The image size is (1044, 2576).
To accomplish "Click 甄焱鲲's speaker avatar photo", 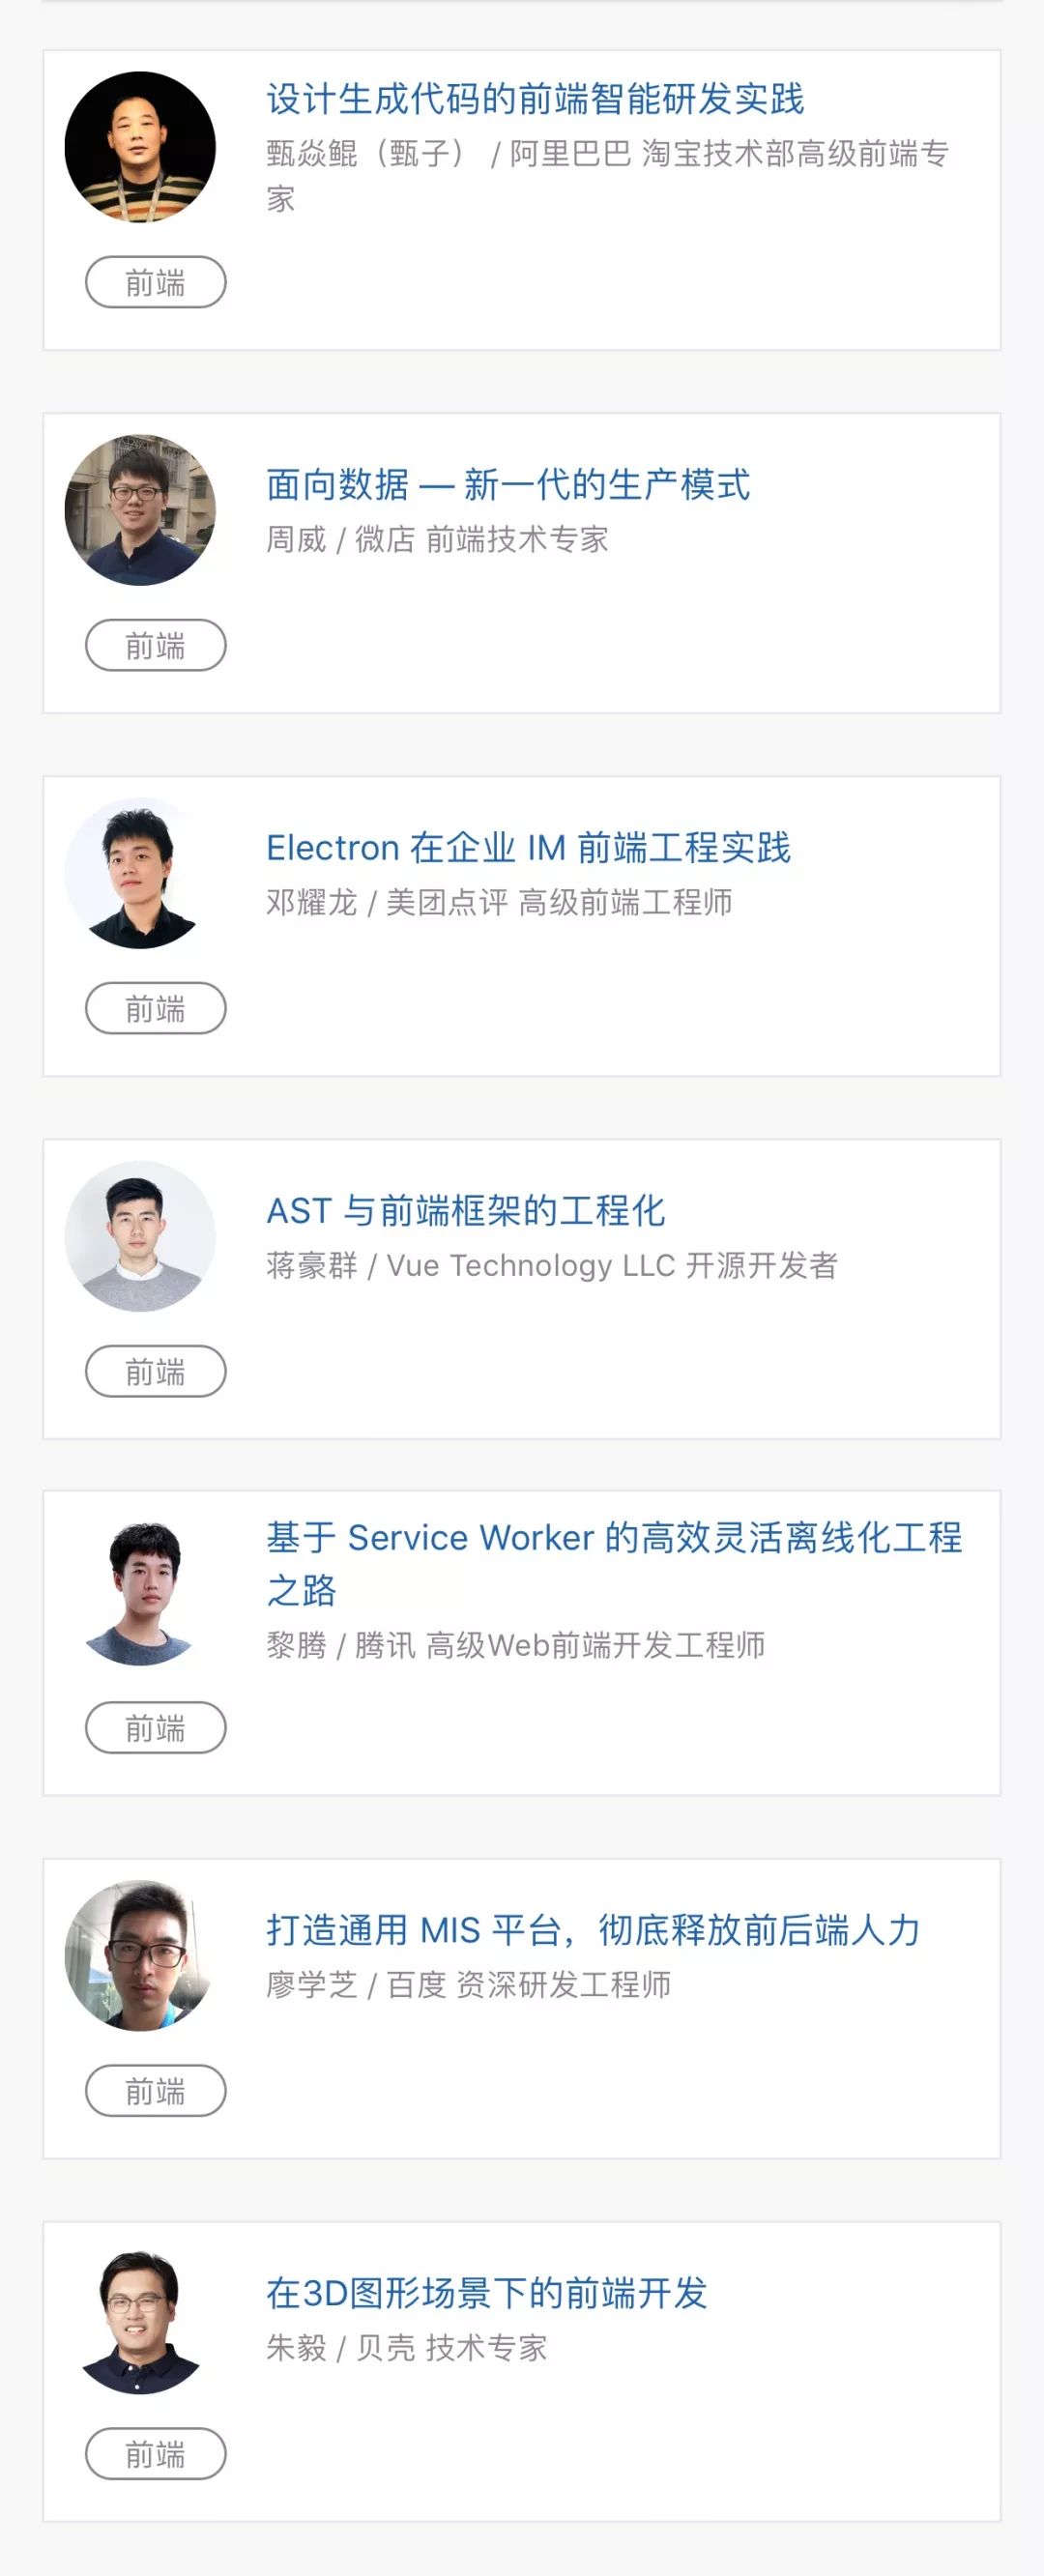I will [x=140, y=147].
